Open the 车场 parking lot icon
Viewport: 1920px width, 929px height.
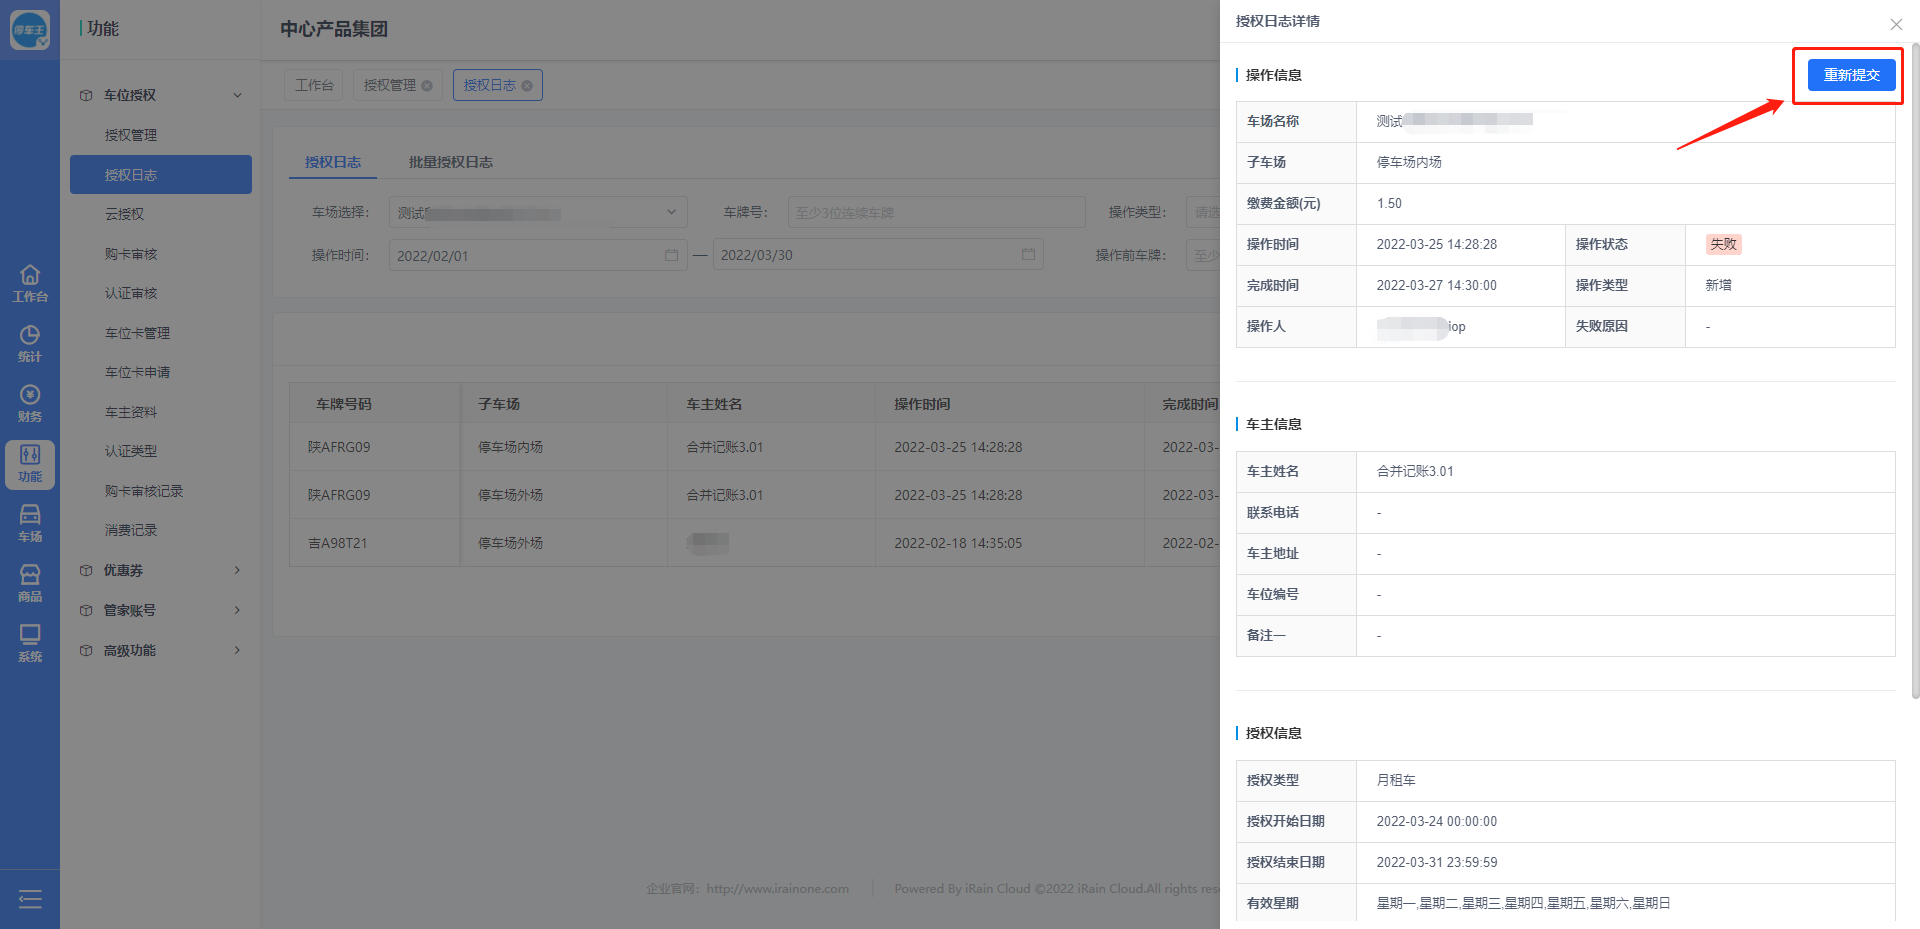click(x=30, y=523)
